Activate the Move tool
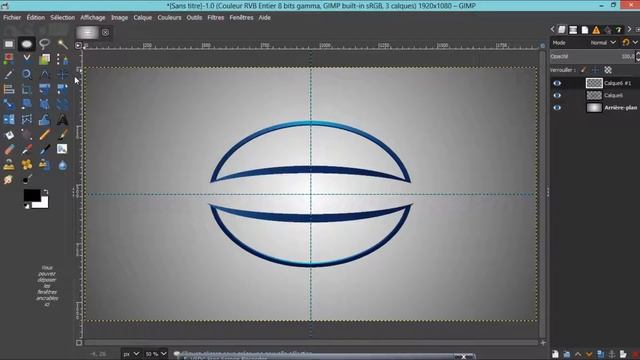This screenshot has height=360, width=640. coord(62,74)
